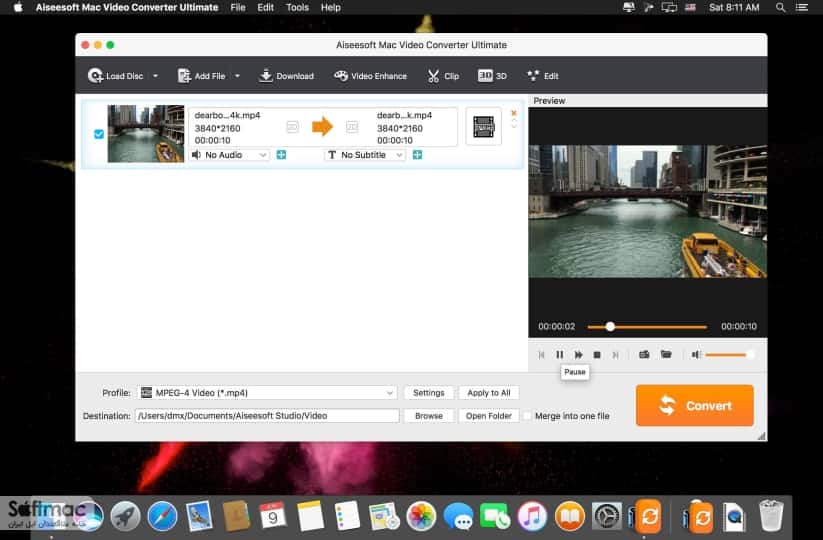Click the orange Convert button
This screenshot has height=540, width=823.
(695, 406)
